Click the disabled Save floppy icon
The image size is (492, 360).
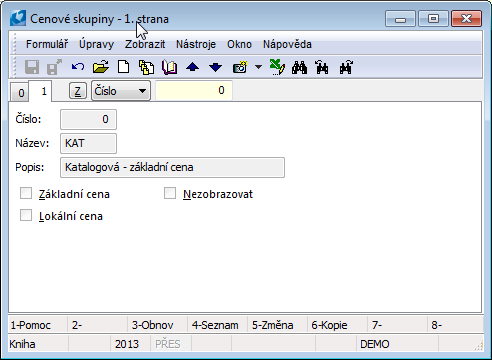[x=32, y=67]
